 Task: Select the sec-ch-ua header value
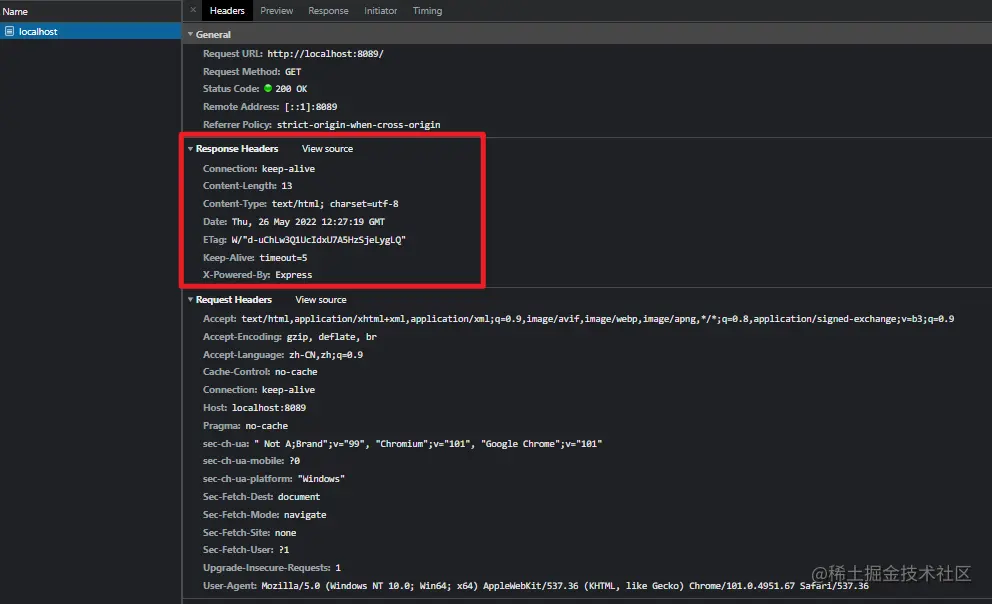[428, 444]
